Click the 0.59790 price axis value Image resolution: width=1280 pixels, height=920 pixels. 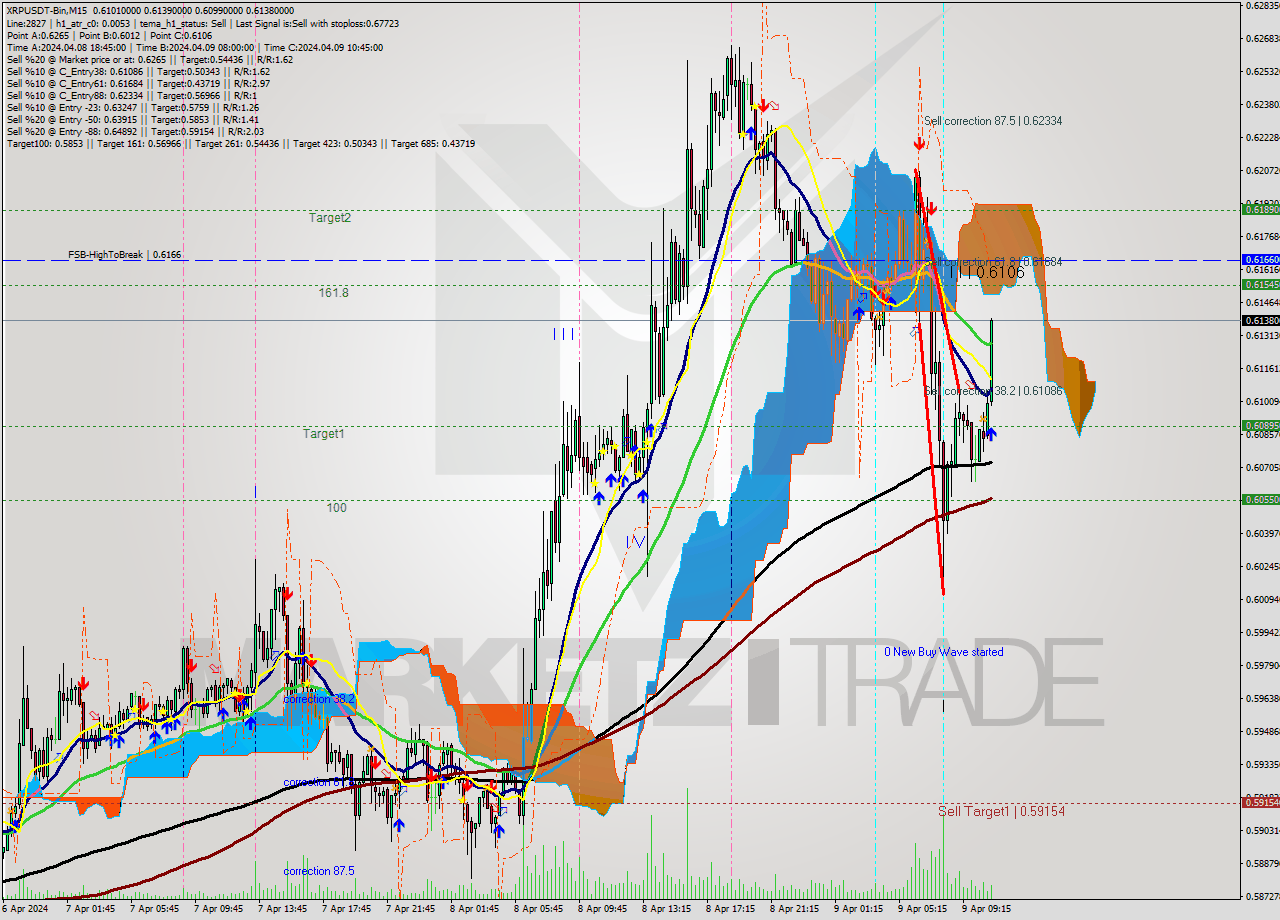click(1261, 666)
